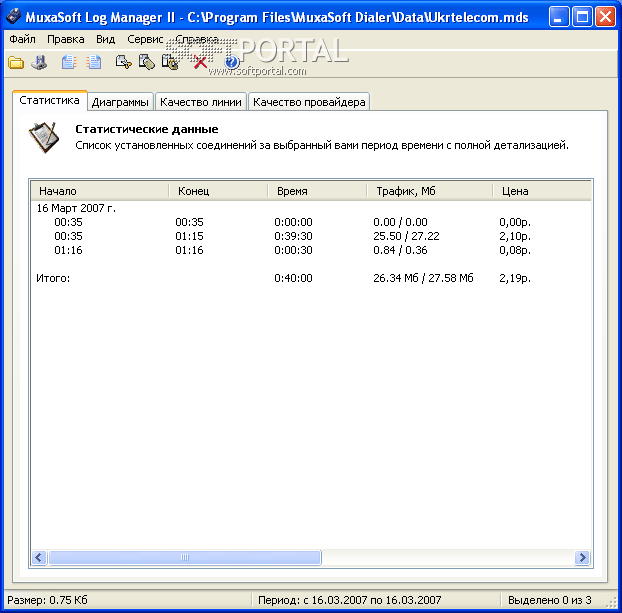Image resolution: width=622 pixels, height=613 pixels.
Task: Sort by the Начало column header
Action: click(100, 191)
